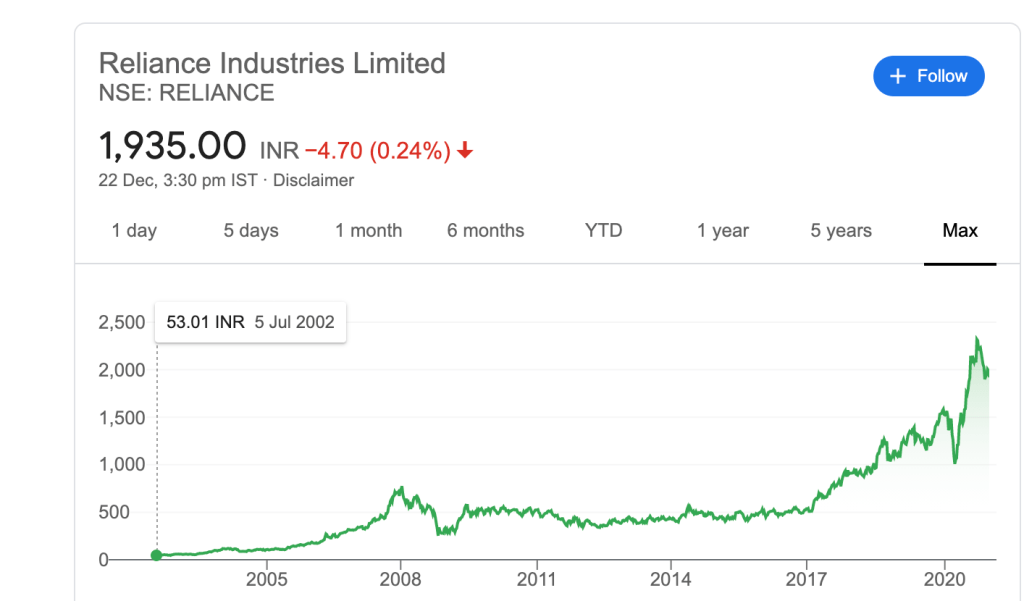Select the Max range tab
Image resolution: width=1024 pixels, height=601 pixels.
[960, 231]
